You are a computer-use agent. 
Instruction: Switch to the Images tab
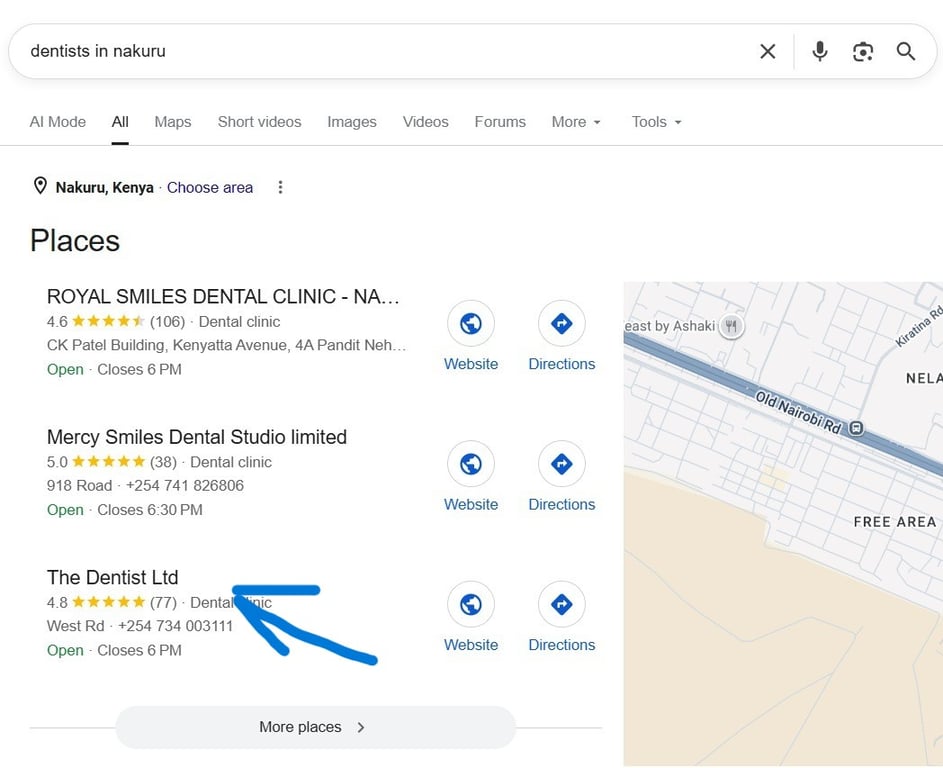point(352,122)
